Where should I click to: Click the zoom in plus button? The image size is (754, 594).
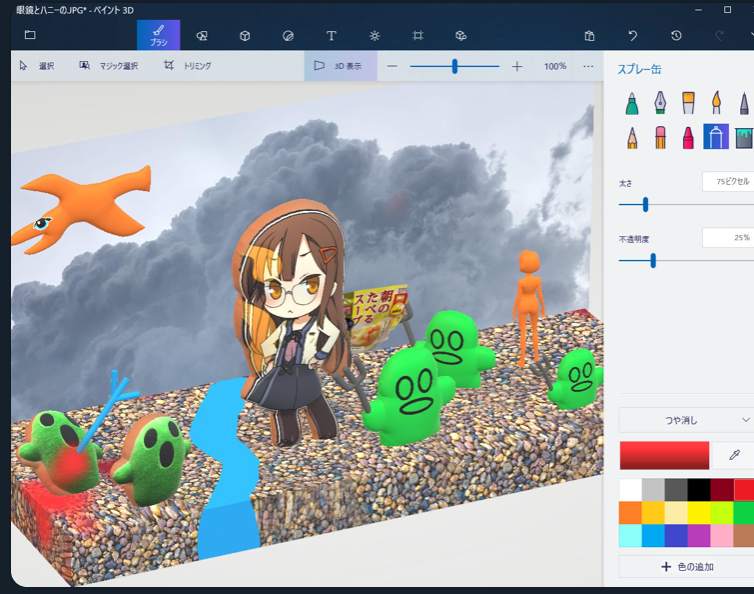[517, 66]
